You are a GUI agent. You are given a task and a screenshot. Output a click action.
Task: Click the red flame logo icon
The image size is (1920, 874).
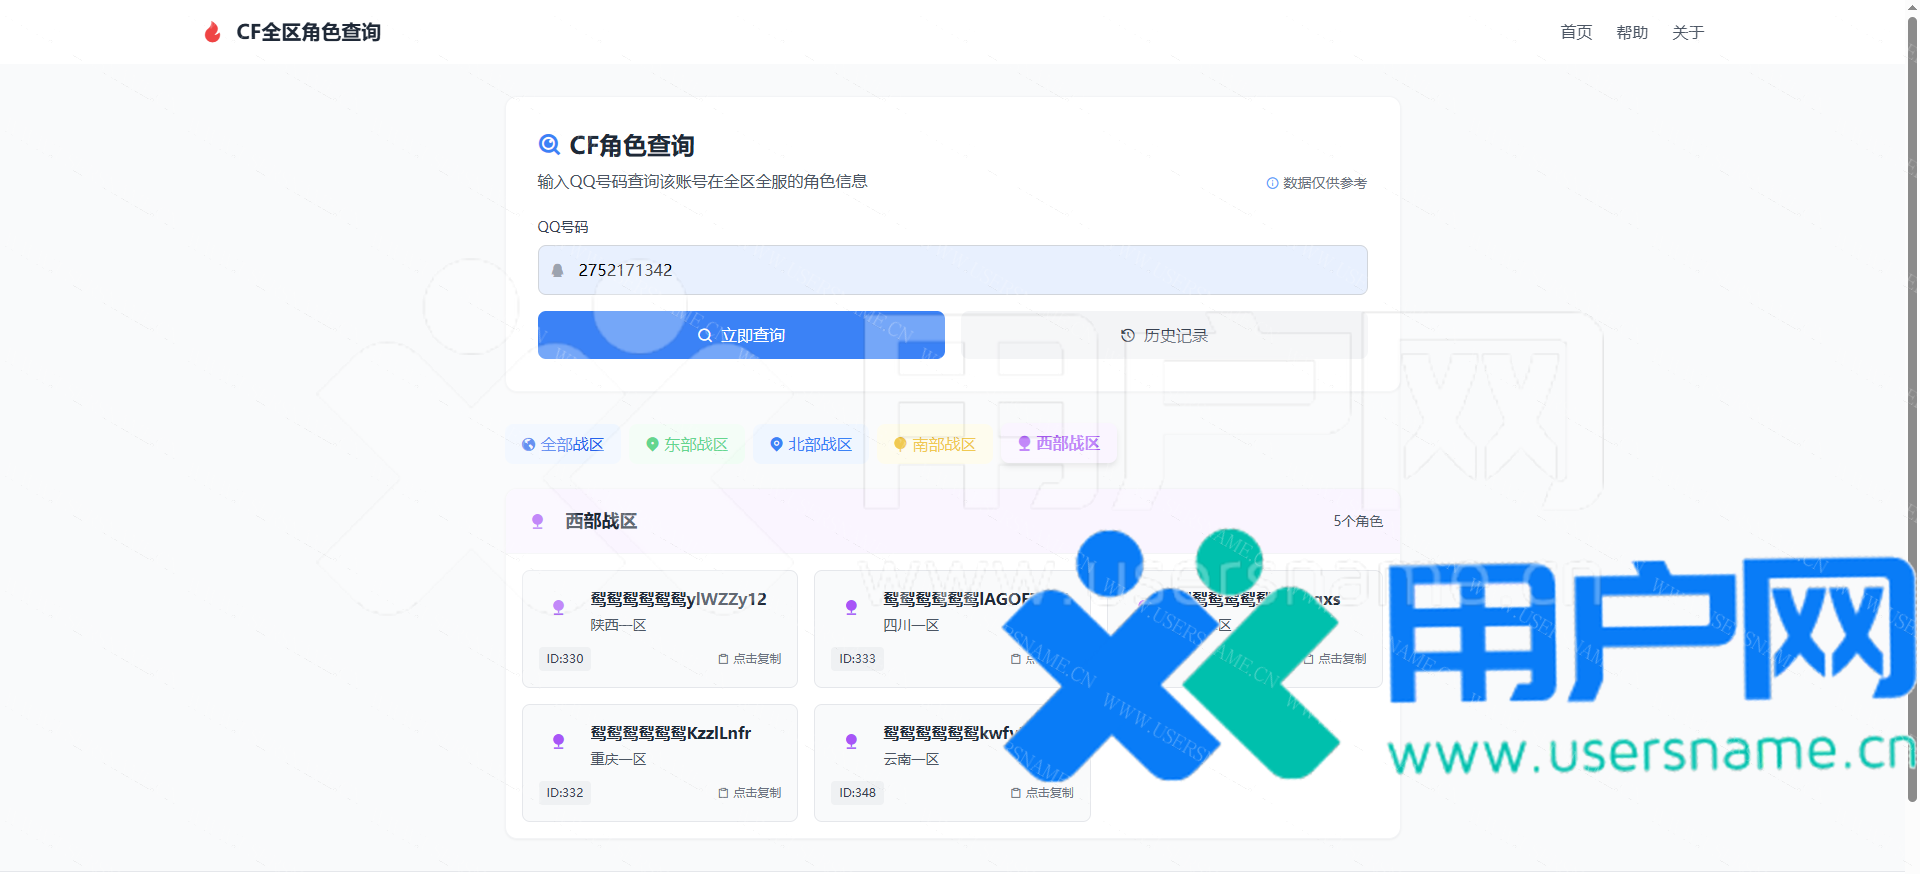pyautogui.click(x=212, y=33)
